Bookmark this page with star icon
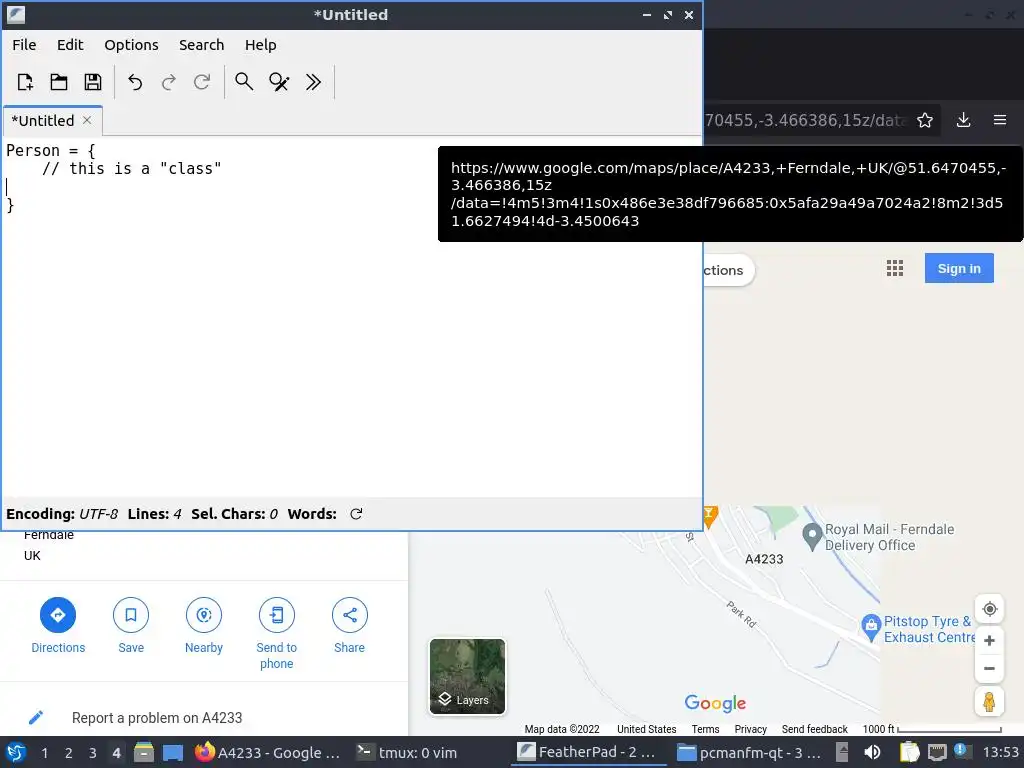 tap(925, 120)
